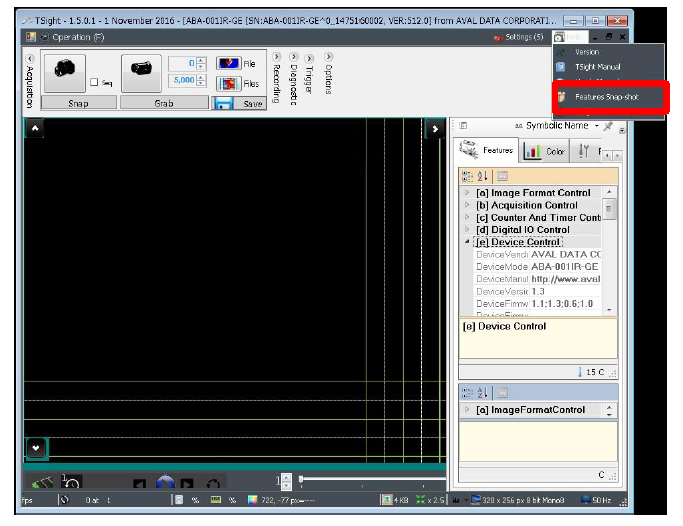This screenshot has width=683, height=526.
Task: Collapse the Device Control category
Action: tap(466, 242)
